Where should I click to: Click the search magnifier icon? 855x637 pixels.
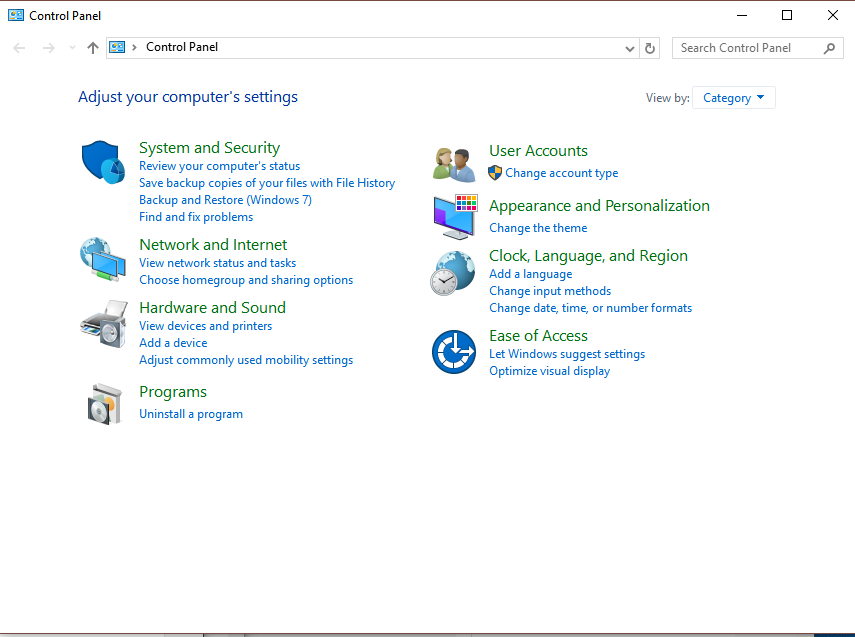tap(829, 48)
